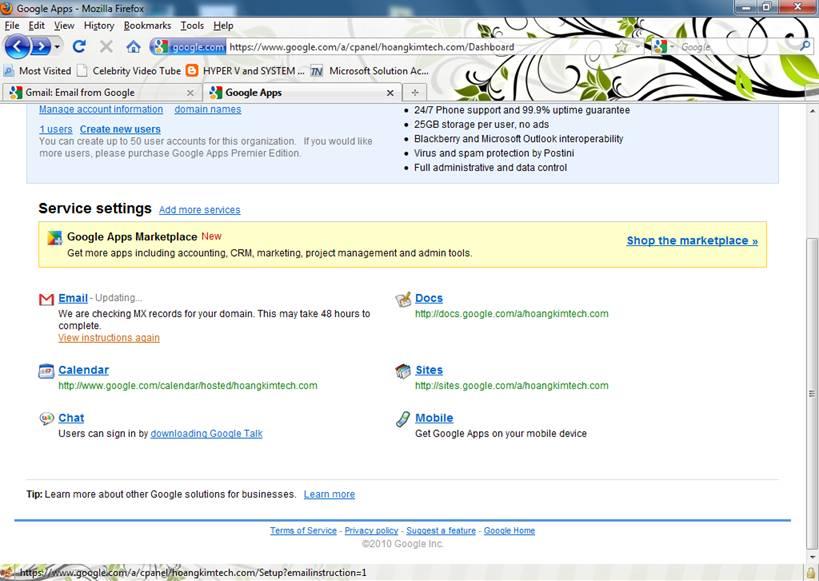Go forward with the Forward arrow button
This screenshot has height=581, width=819.
[x=41, y=47]
